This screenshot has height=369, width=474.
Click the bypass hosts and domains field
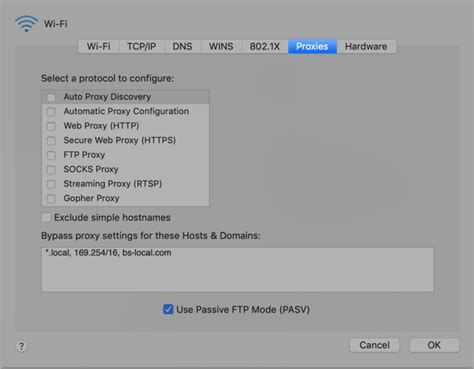click(x=238, y=270)
